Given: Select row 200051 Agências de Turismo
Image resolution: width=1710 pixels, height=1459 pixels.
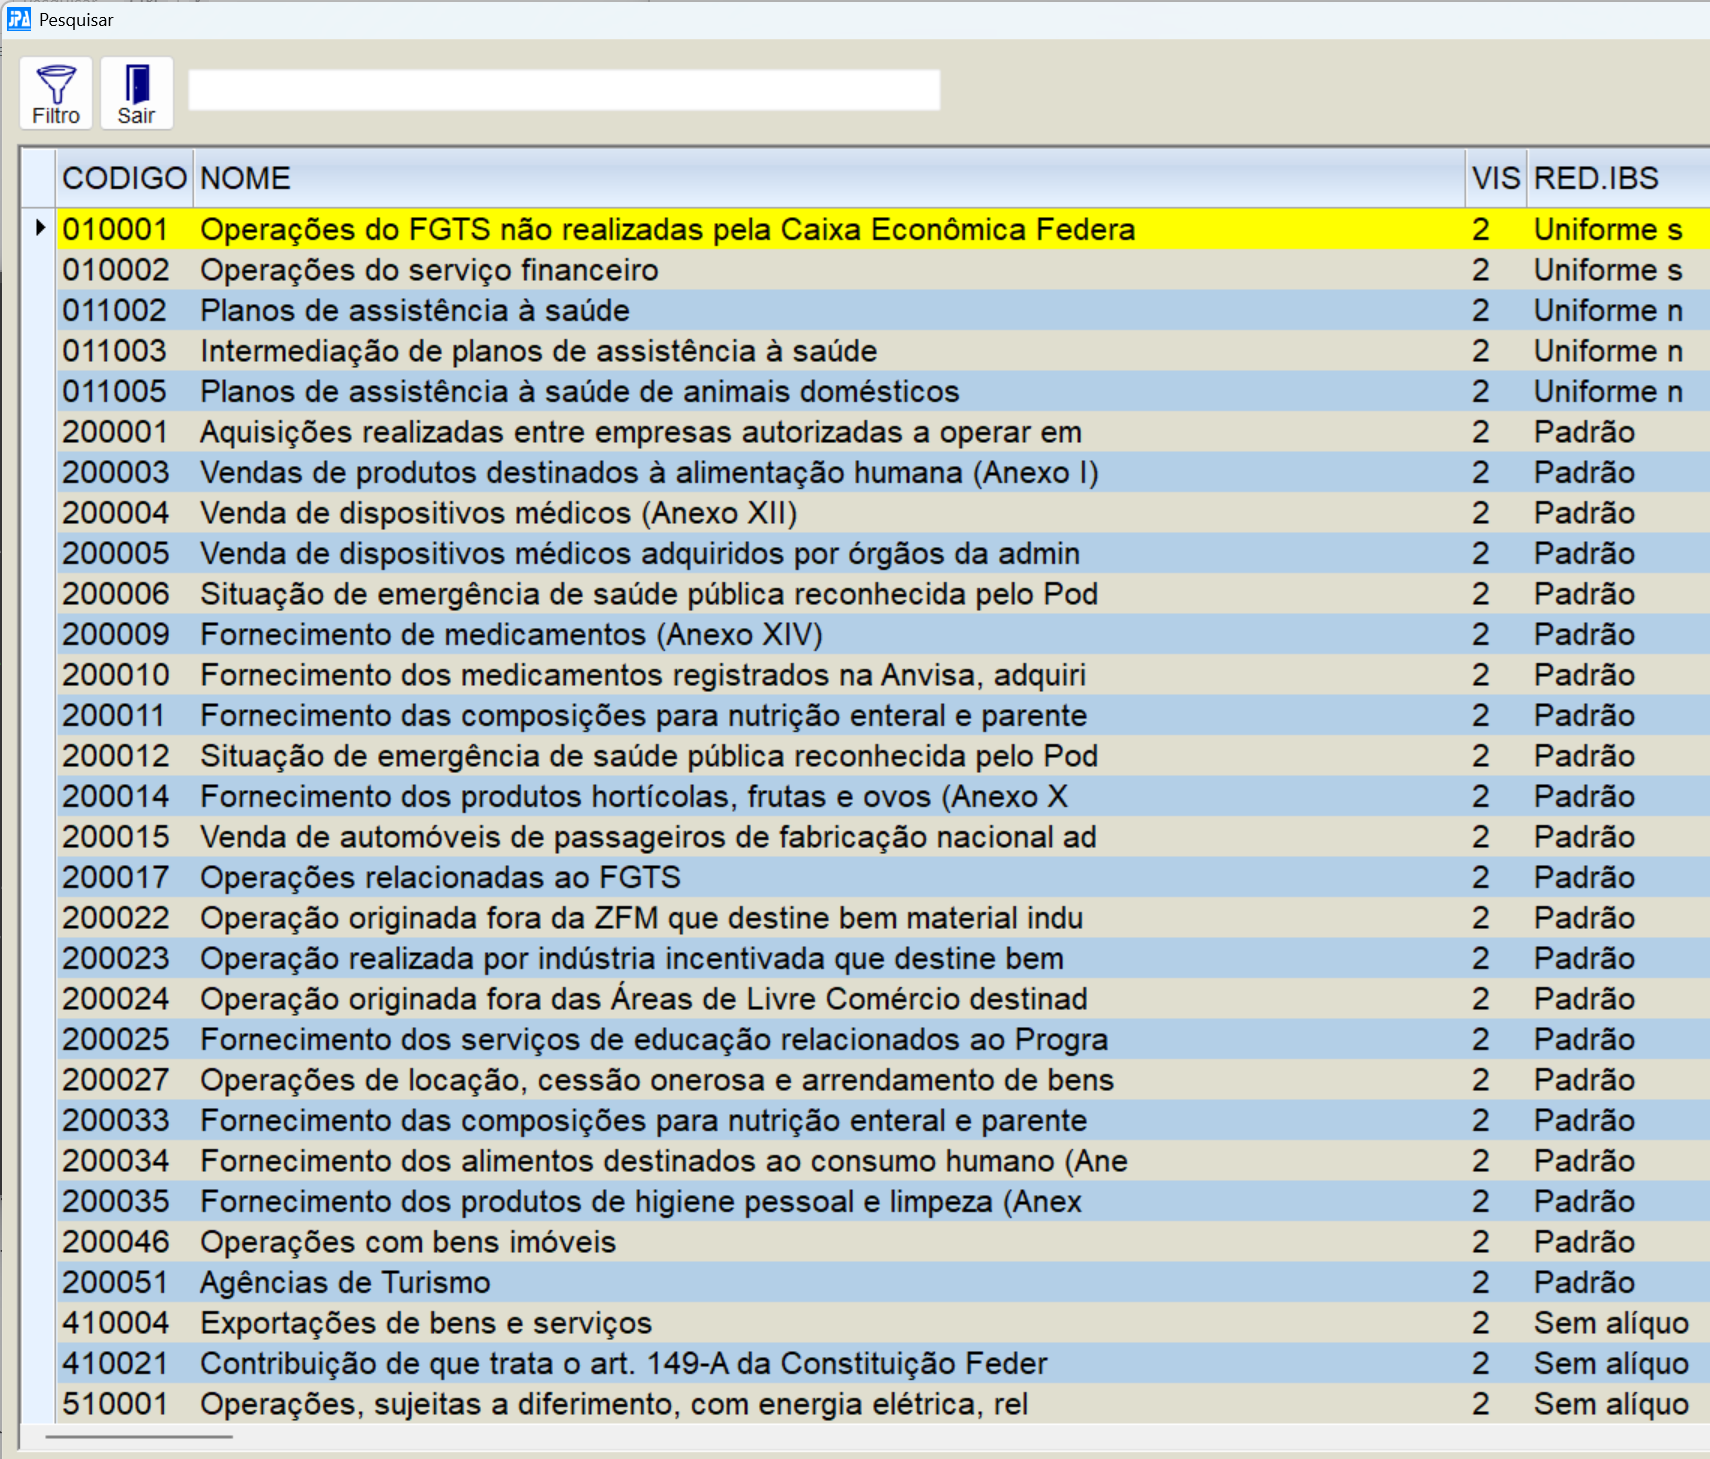Looking at the screenshot, I should (x=345, y=1283).
